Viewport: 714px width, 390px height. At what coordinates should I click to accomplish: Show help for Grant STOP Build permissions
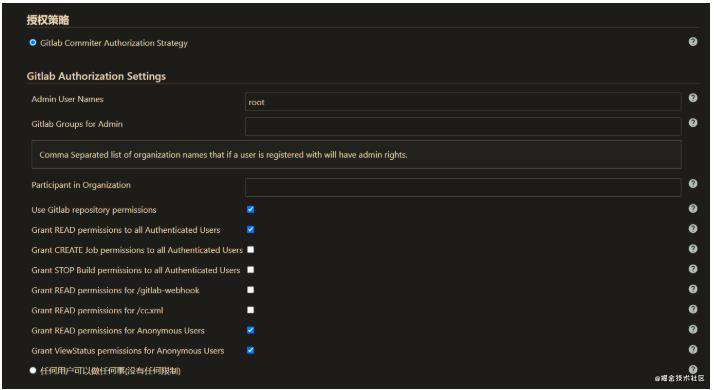(x=693, y=269)
